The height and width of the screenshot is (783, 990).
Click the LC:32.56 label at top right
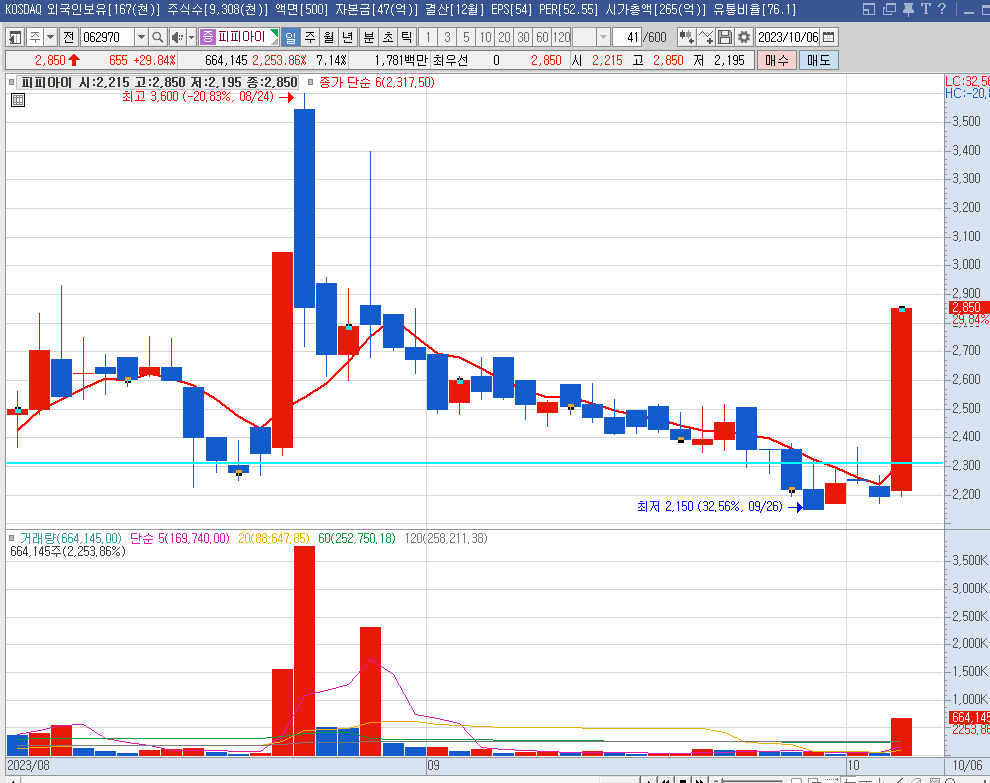(967, 81)
